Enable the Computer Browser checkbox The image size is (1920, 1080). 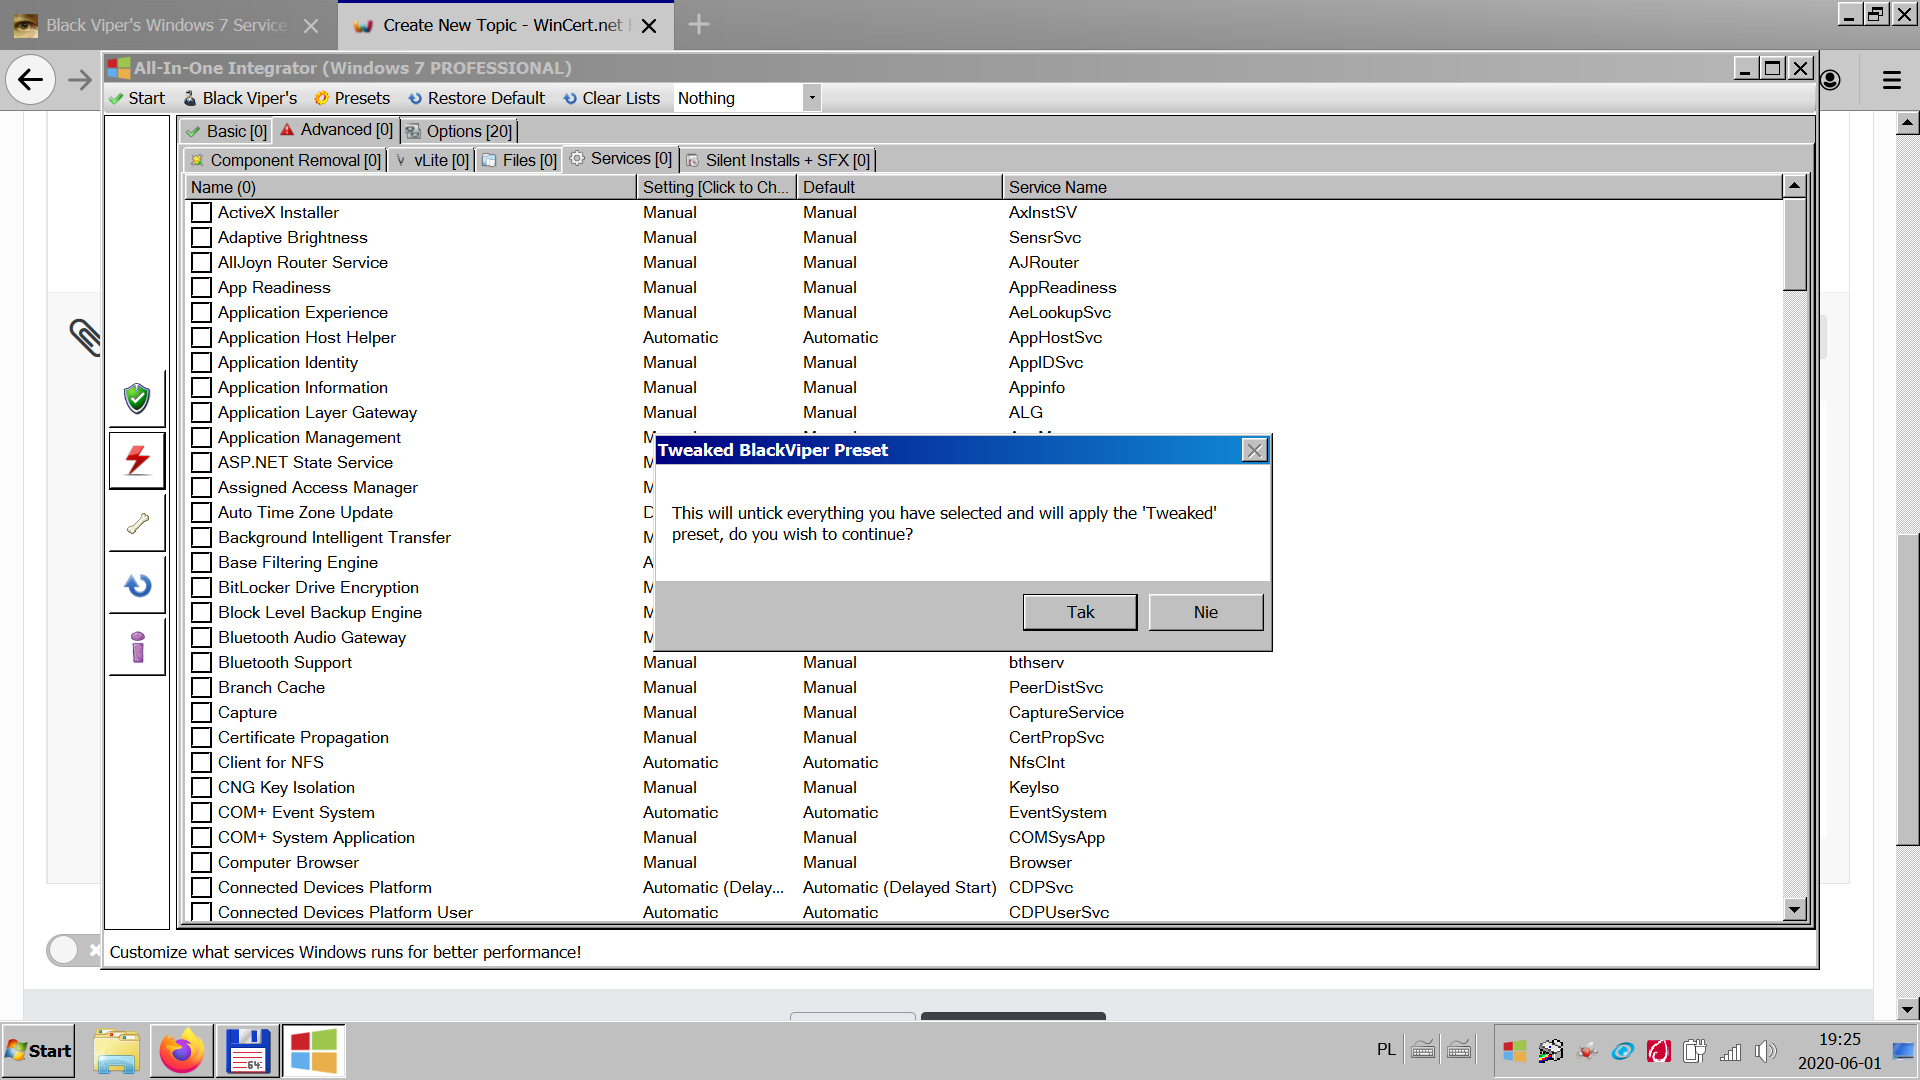coord(201,863)
